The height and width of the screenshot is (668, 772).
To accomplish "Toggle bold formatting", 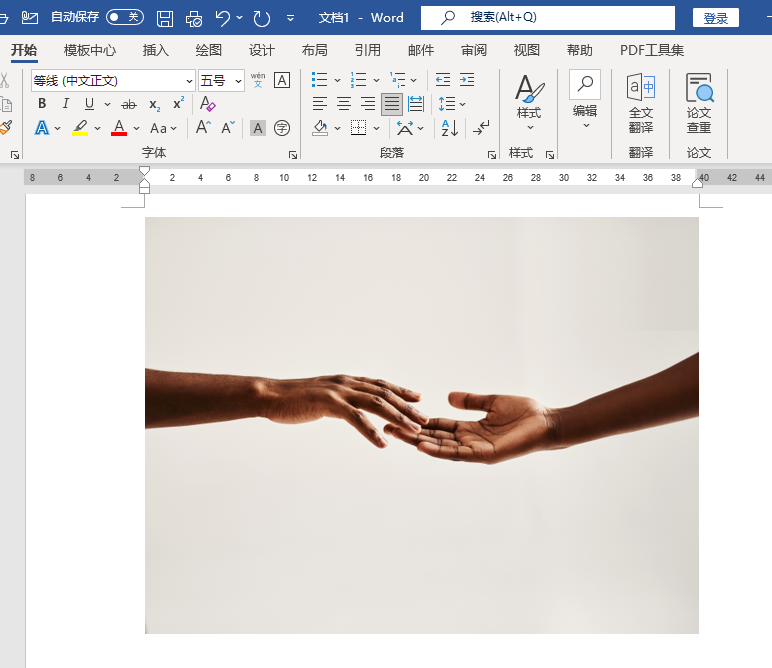I will coord(42,104).
